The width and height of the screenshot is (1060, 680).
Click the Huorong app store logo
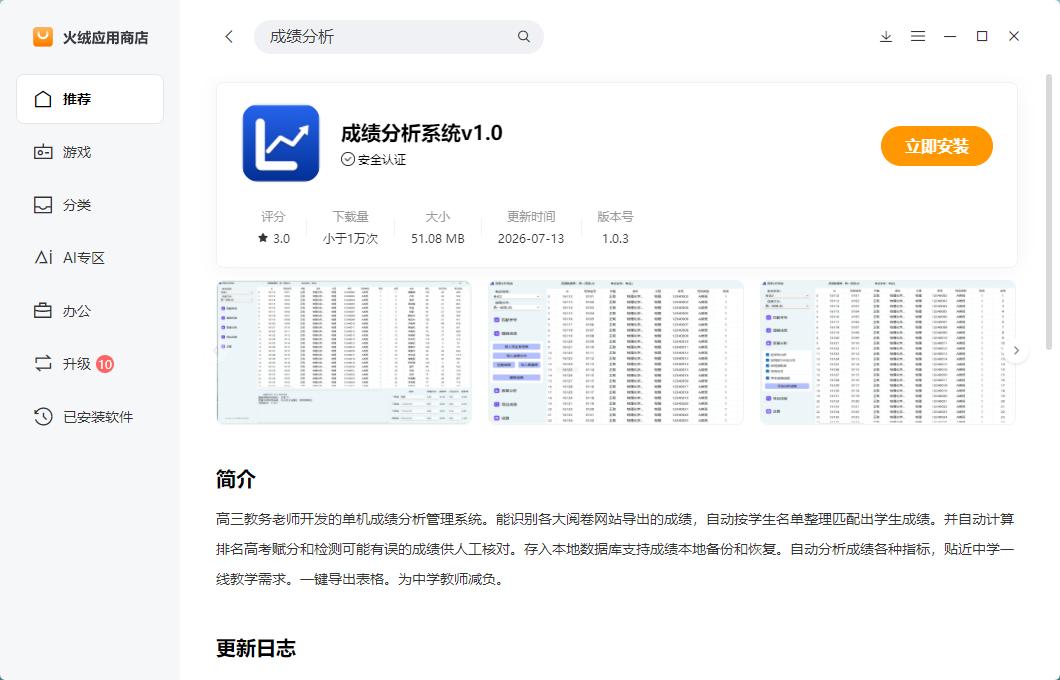coord(43,37)
